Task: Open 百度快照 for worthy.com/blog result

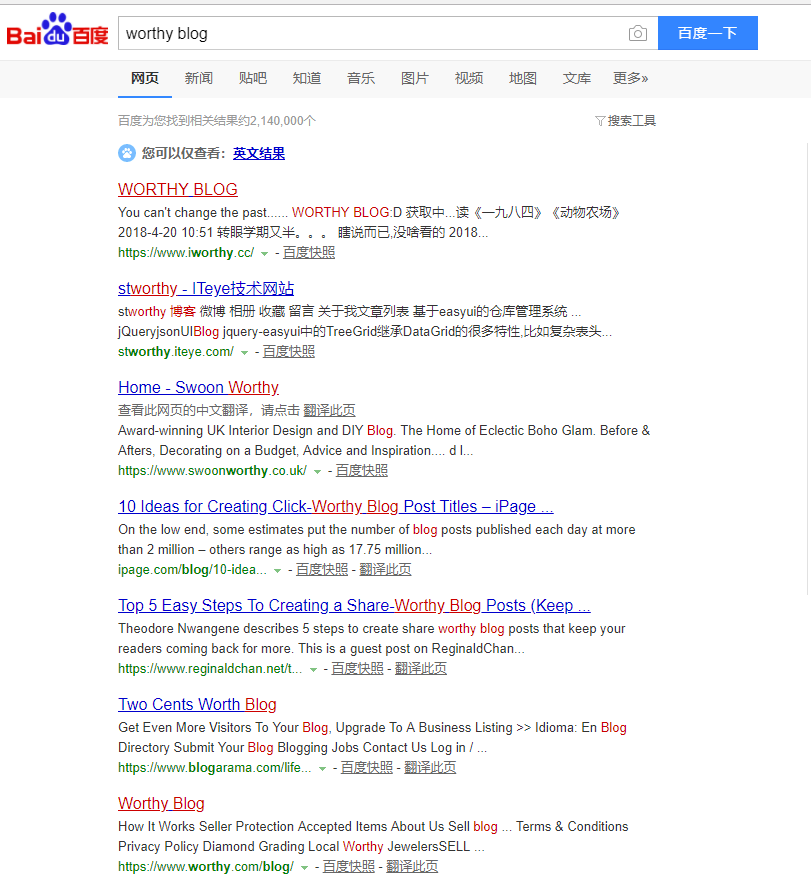Action: 348,867
